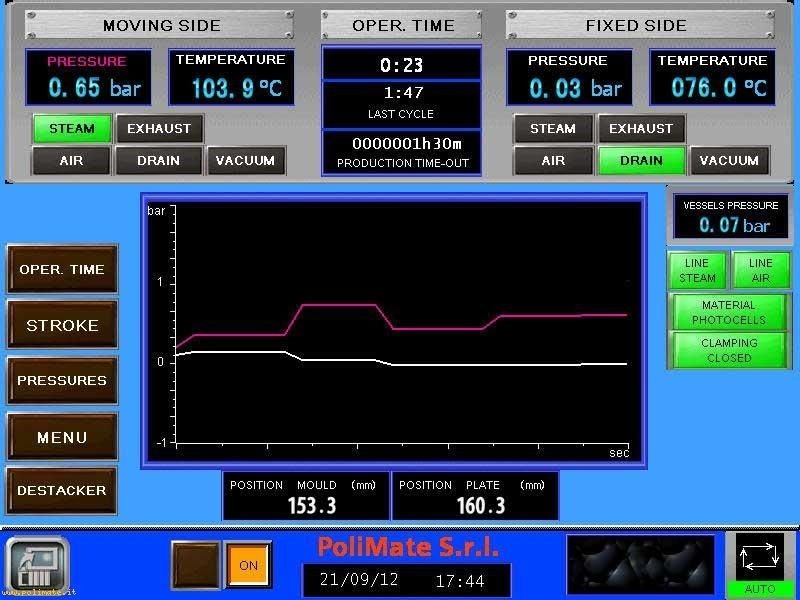Click the OPER. TIME header plate
800x600 pixels.
pyautogui.click(x=402, y=26)
